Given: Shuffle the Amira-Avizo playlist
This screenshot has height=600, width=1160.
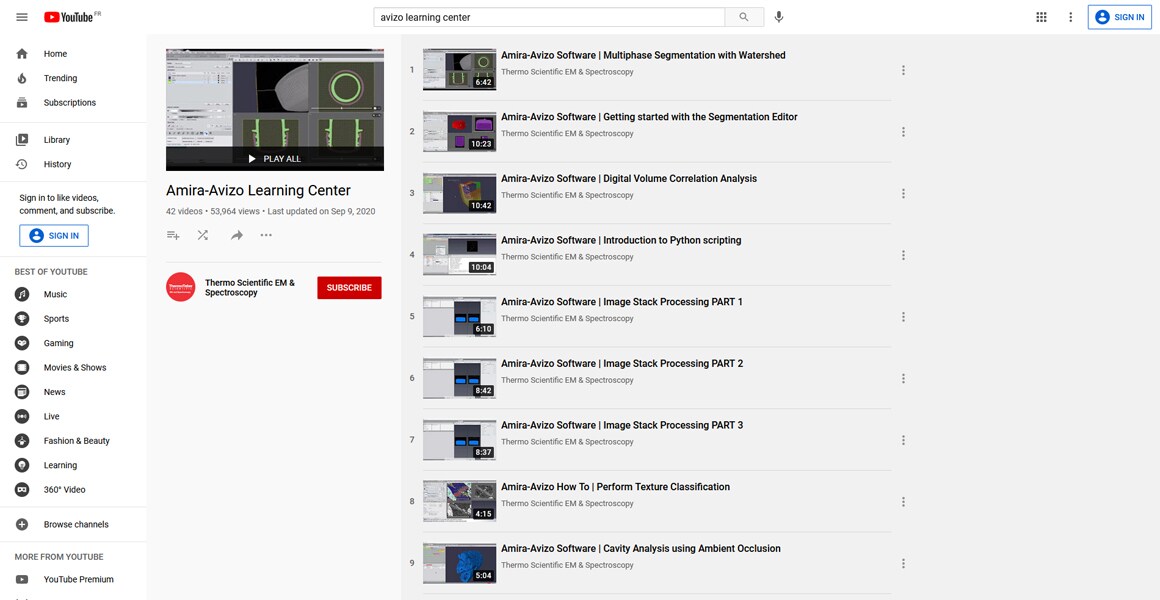Looking at the screenshot, I should click(x=203, y=235).
